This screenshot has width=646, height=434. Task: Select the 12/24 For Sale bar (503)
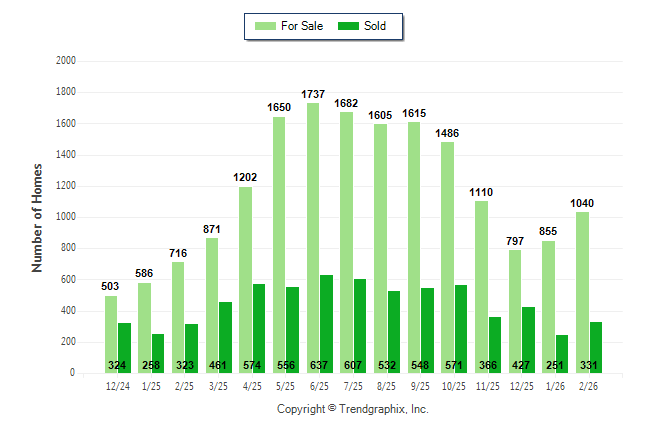pyautogui.click(x=111, y=334)
